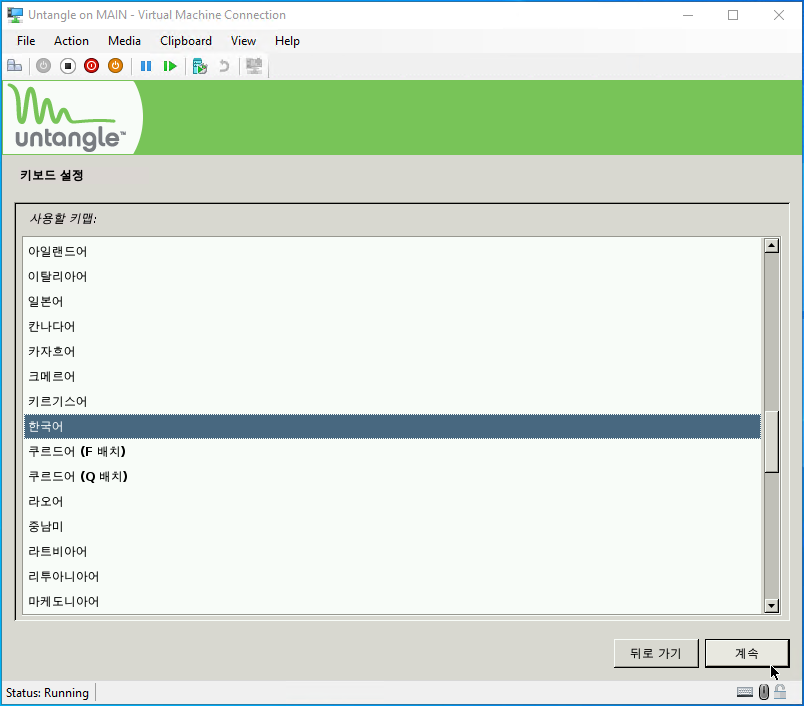Click the mouse status icon
This screenshot has width=804, height=706.
pos(764,692)
